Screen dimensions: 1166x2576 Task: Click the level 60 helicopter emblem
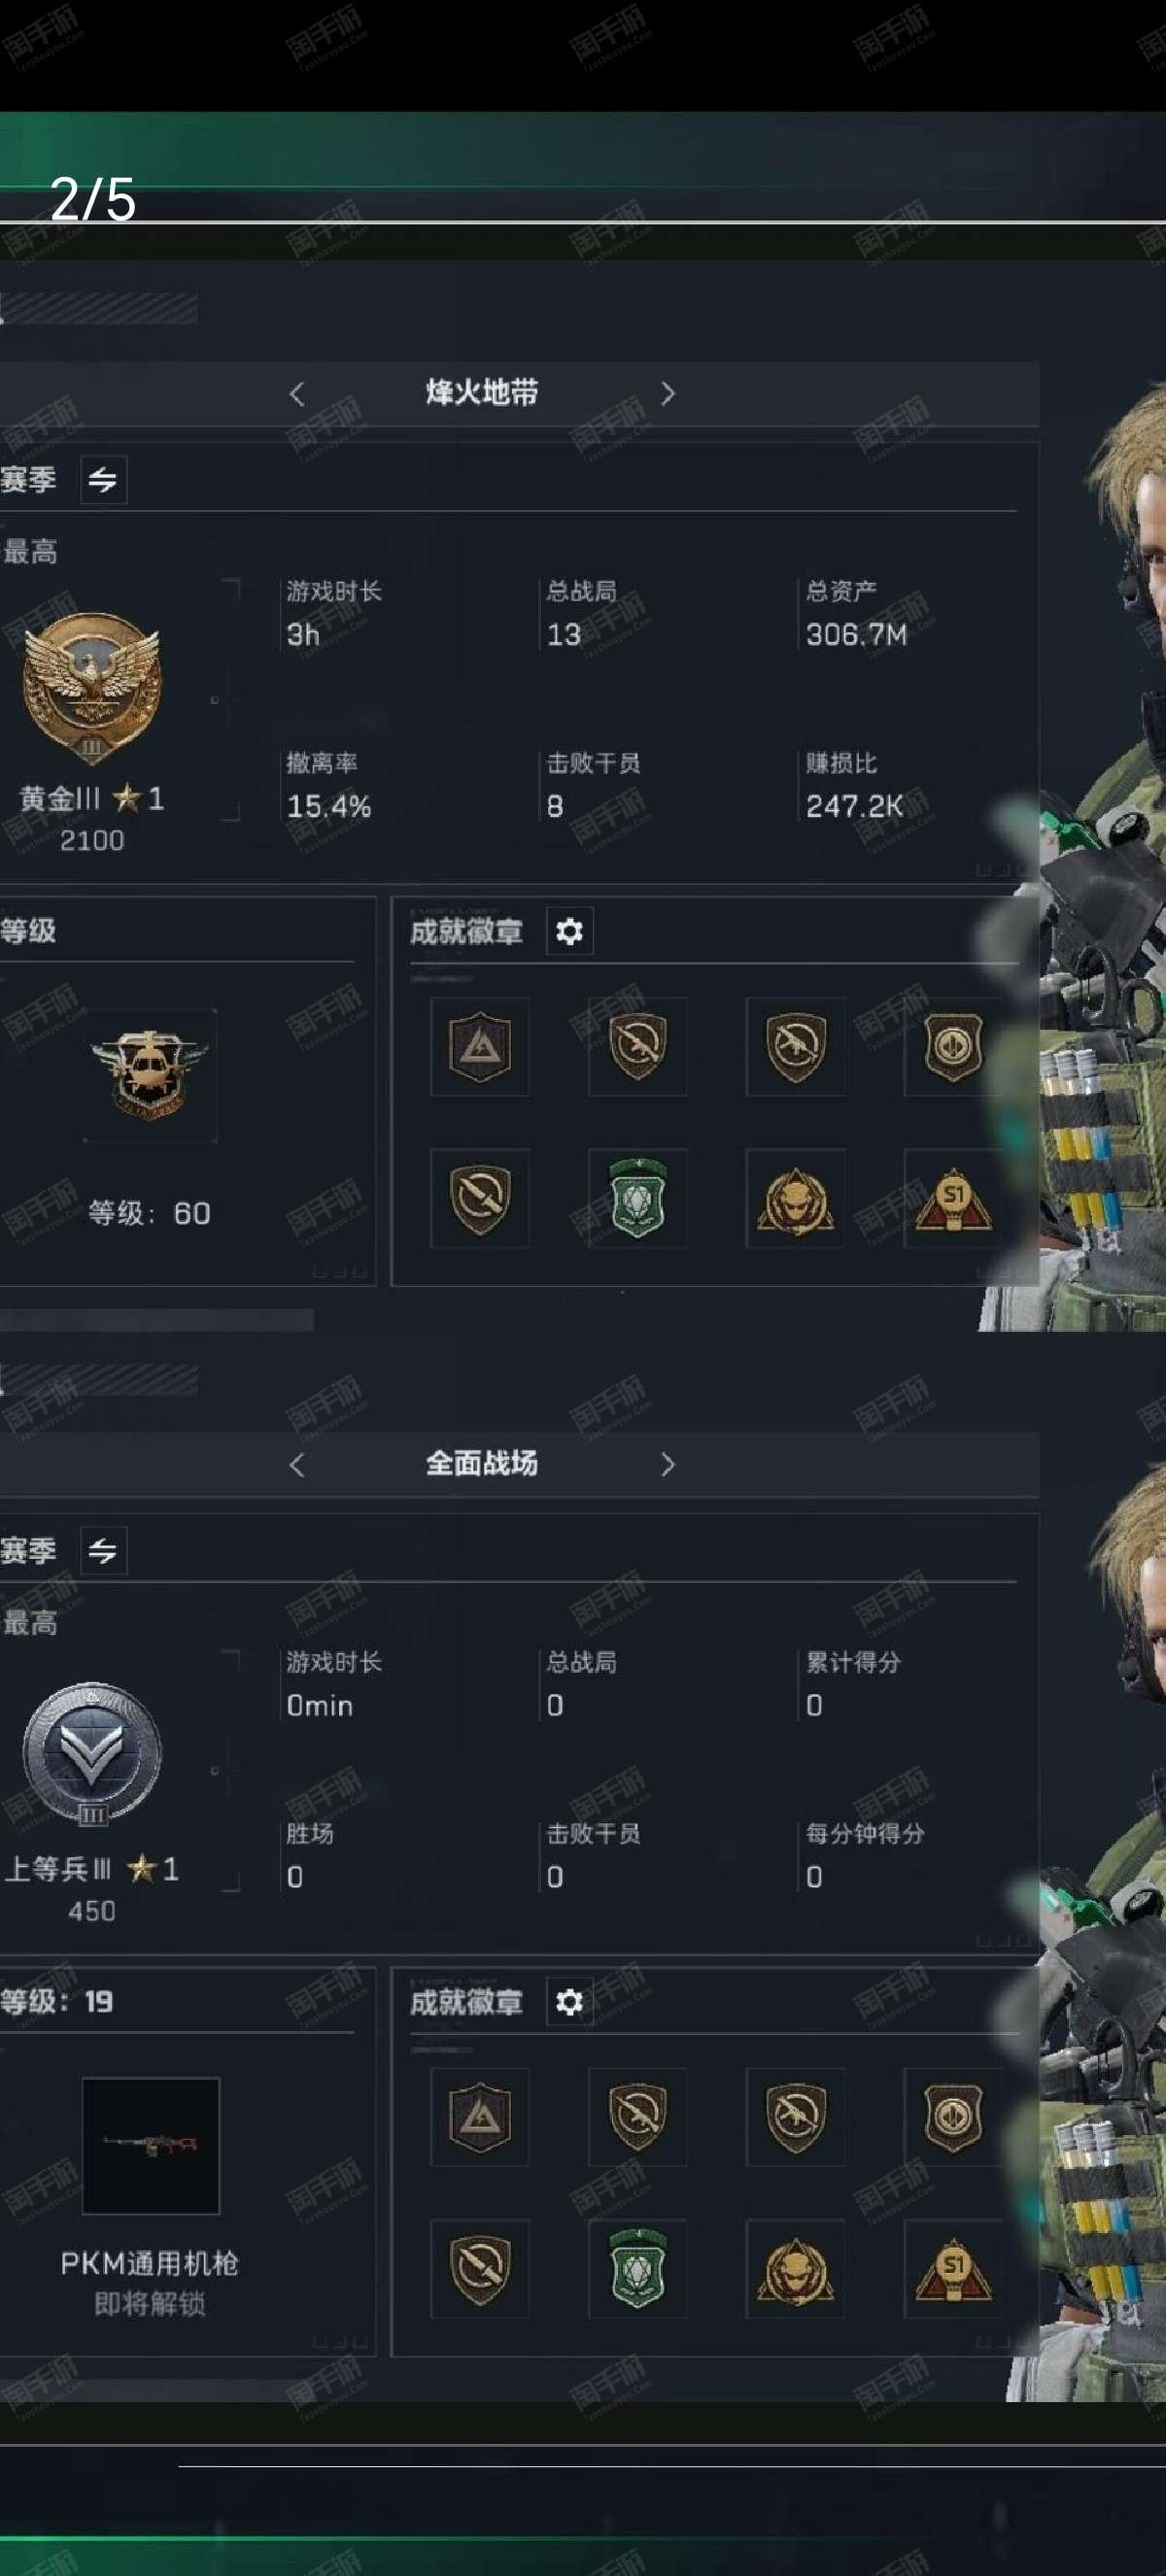pyautogui.click(x=149, y=1075)
